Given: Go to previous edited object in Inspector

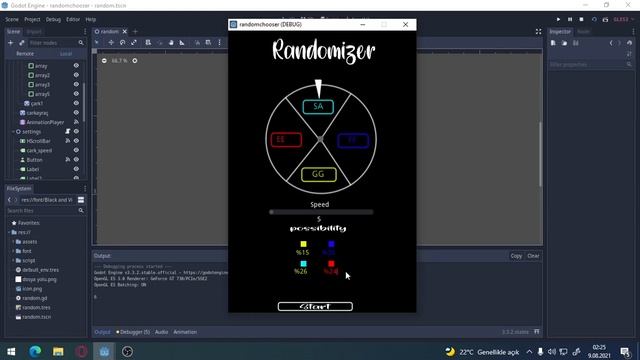Looking at the screenshot, I should point(611,43).
